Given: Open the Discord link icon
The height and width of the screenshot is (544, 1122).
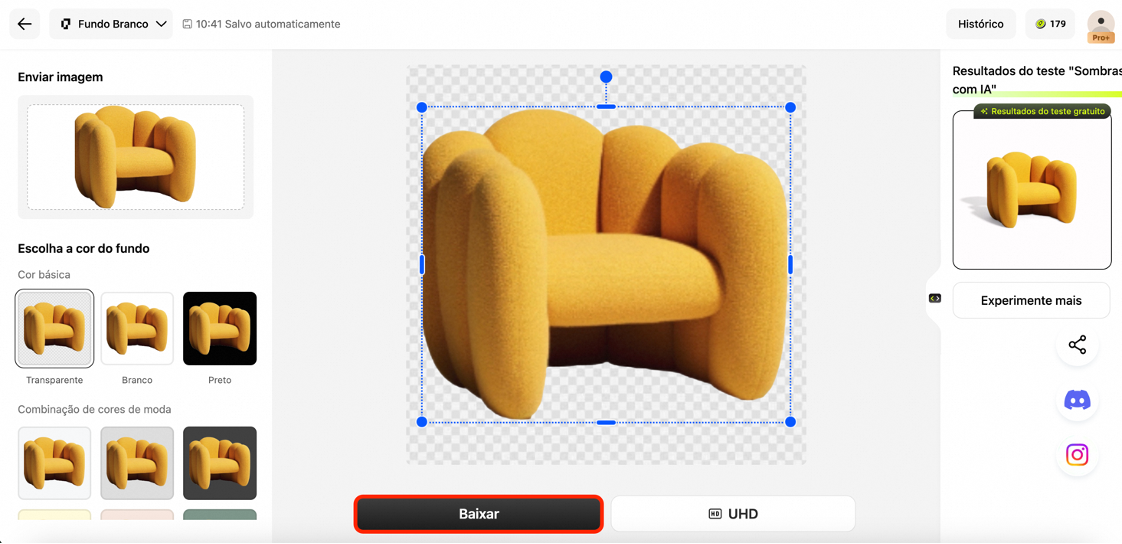Looking at the screenshot, I should (x=1077, y=400).
